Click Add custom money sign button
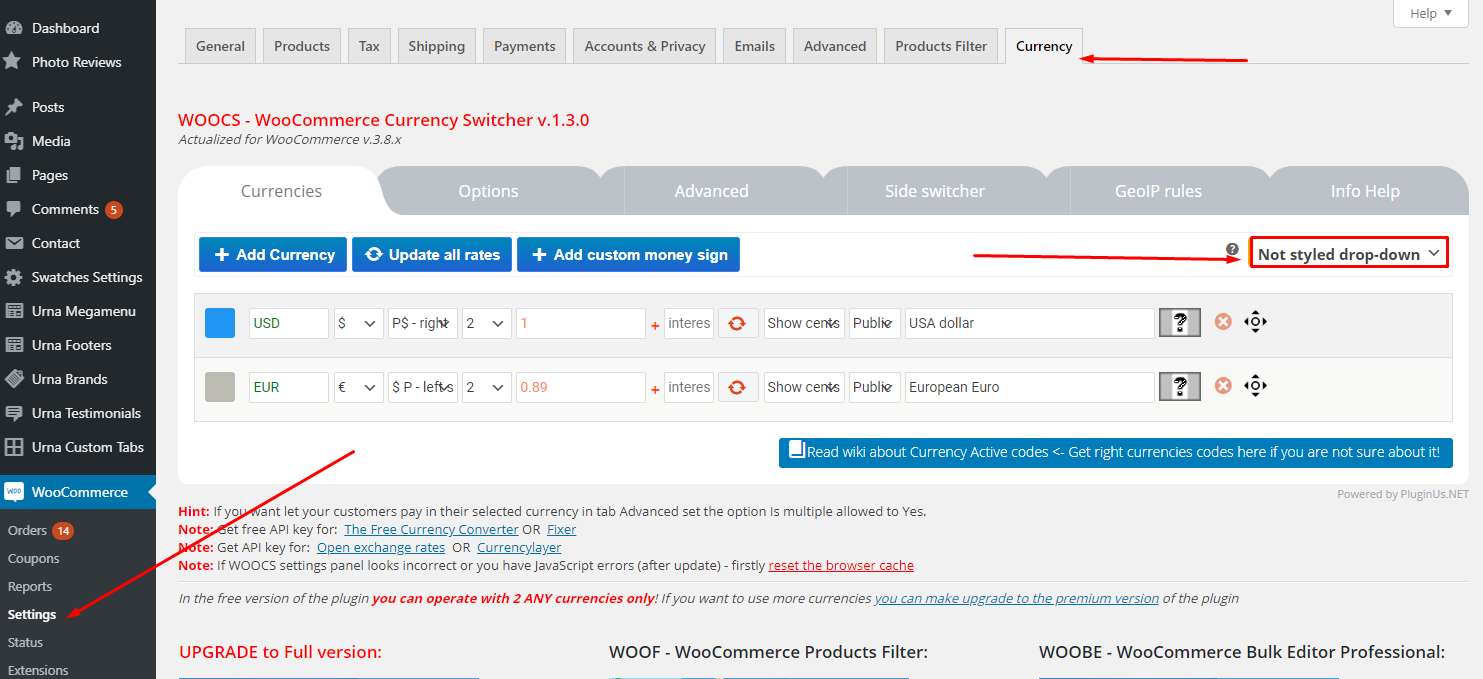 pos(628,255)
